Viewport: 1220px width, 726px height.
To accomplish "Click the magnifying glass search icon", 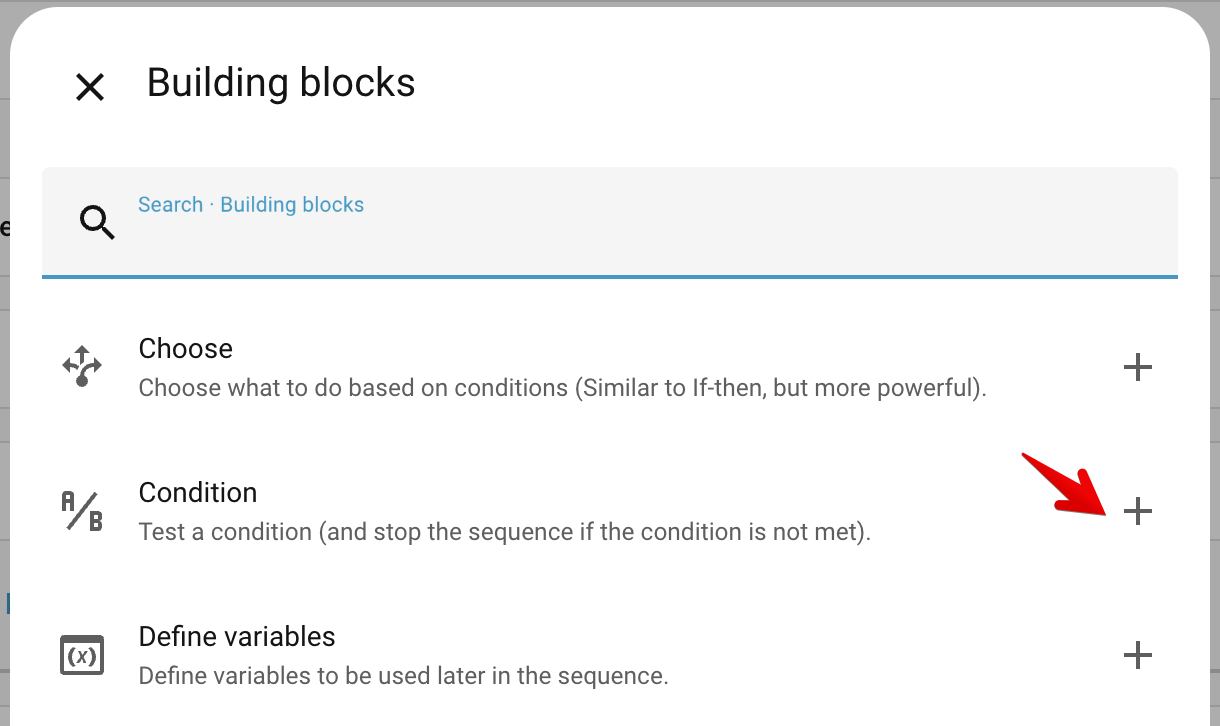I will [97, 222].
